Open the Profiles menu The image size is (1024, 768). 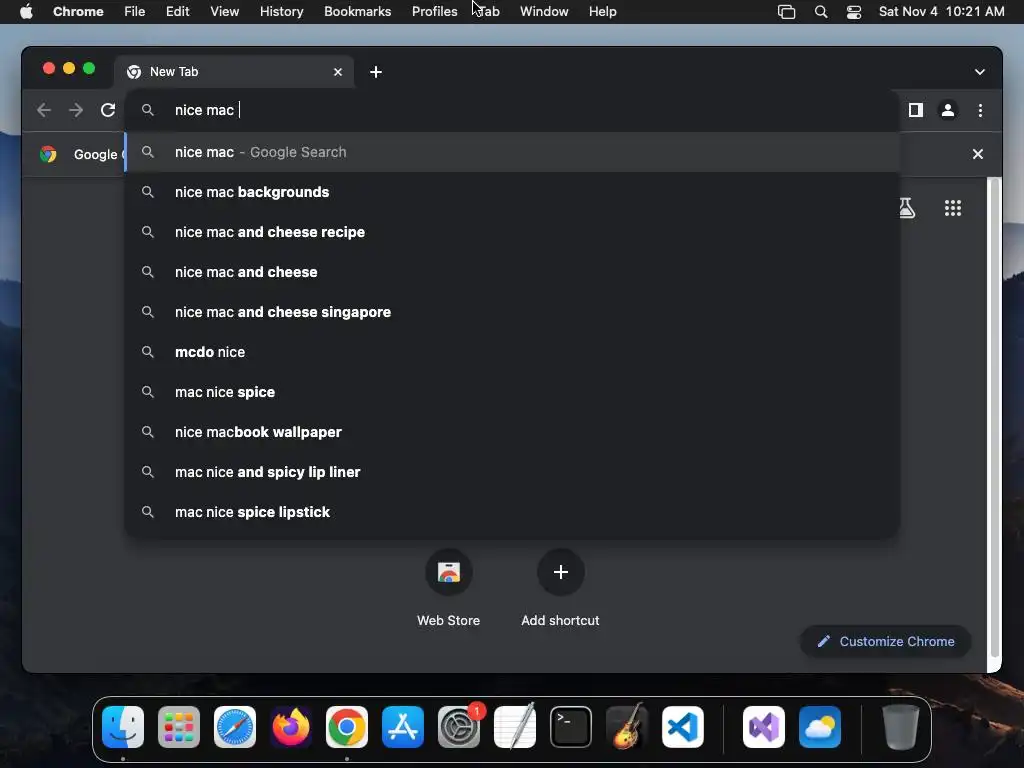[434, 11]
